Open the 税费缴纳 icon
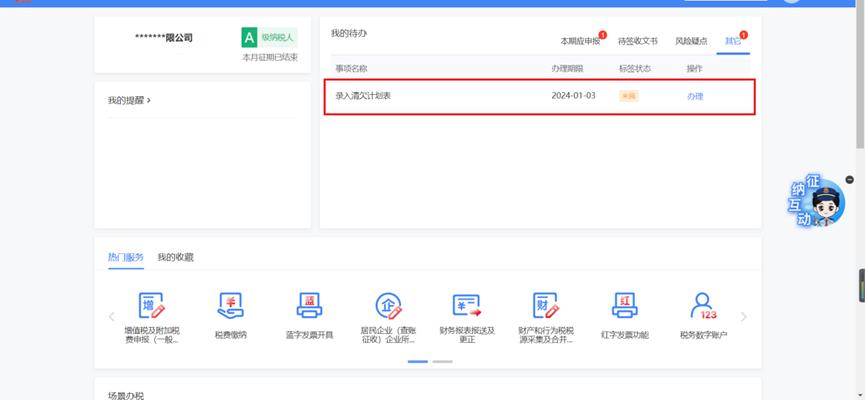This screenshot has height=400, width=865. pos(231,305)
